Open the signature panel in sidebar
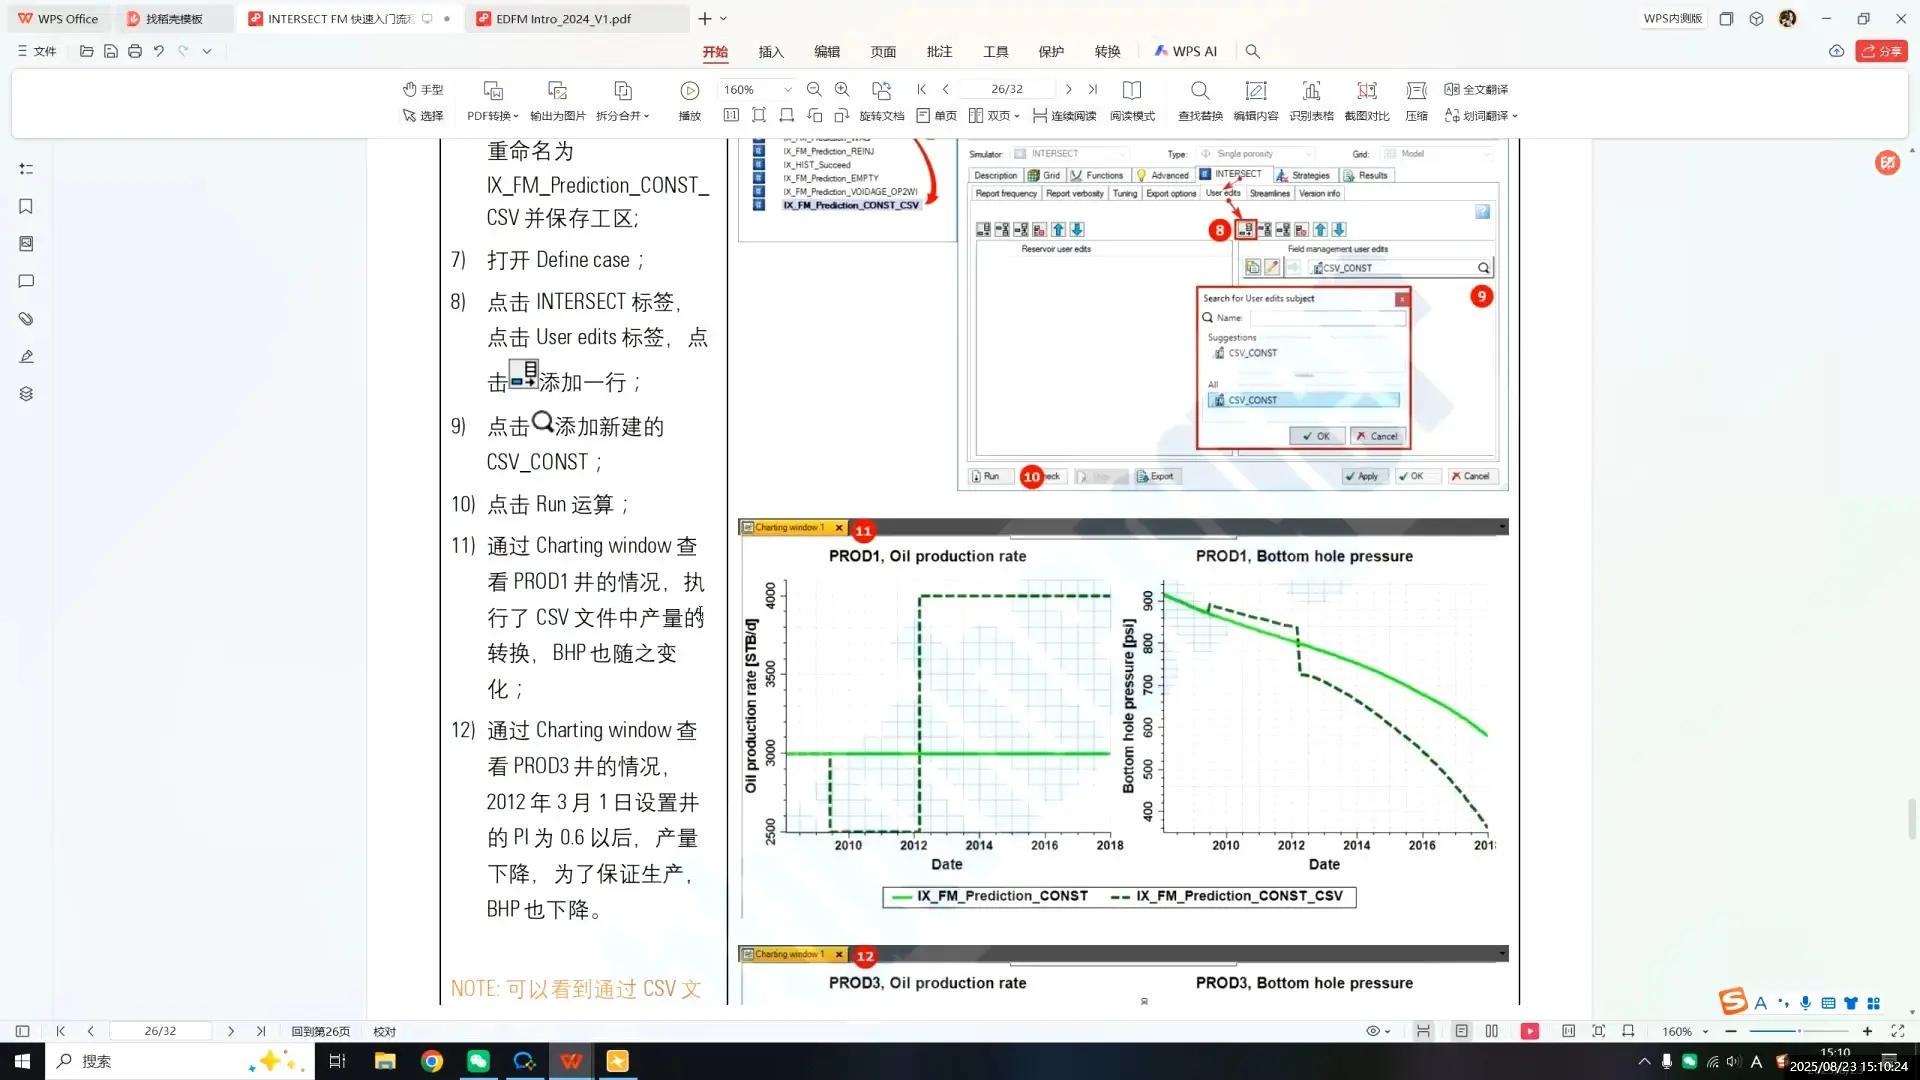 pos(26,356)
